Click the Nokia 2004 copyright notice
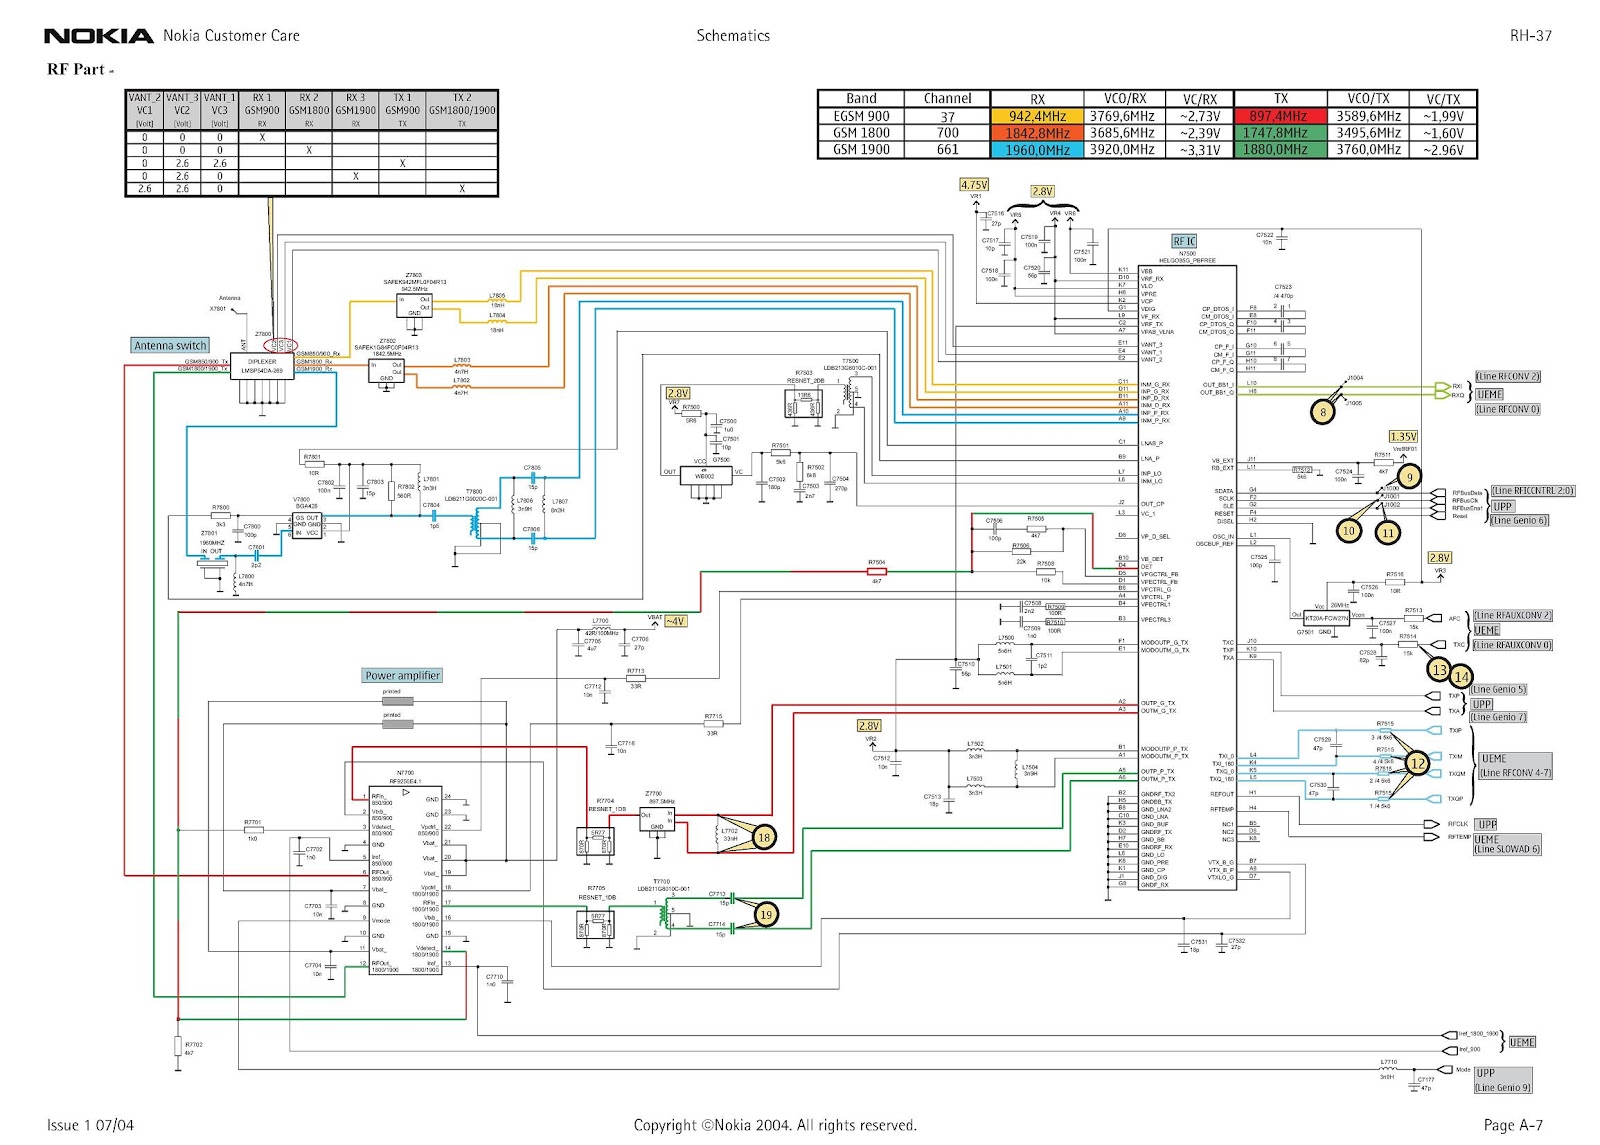 click(x=775, y=1125)
